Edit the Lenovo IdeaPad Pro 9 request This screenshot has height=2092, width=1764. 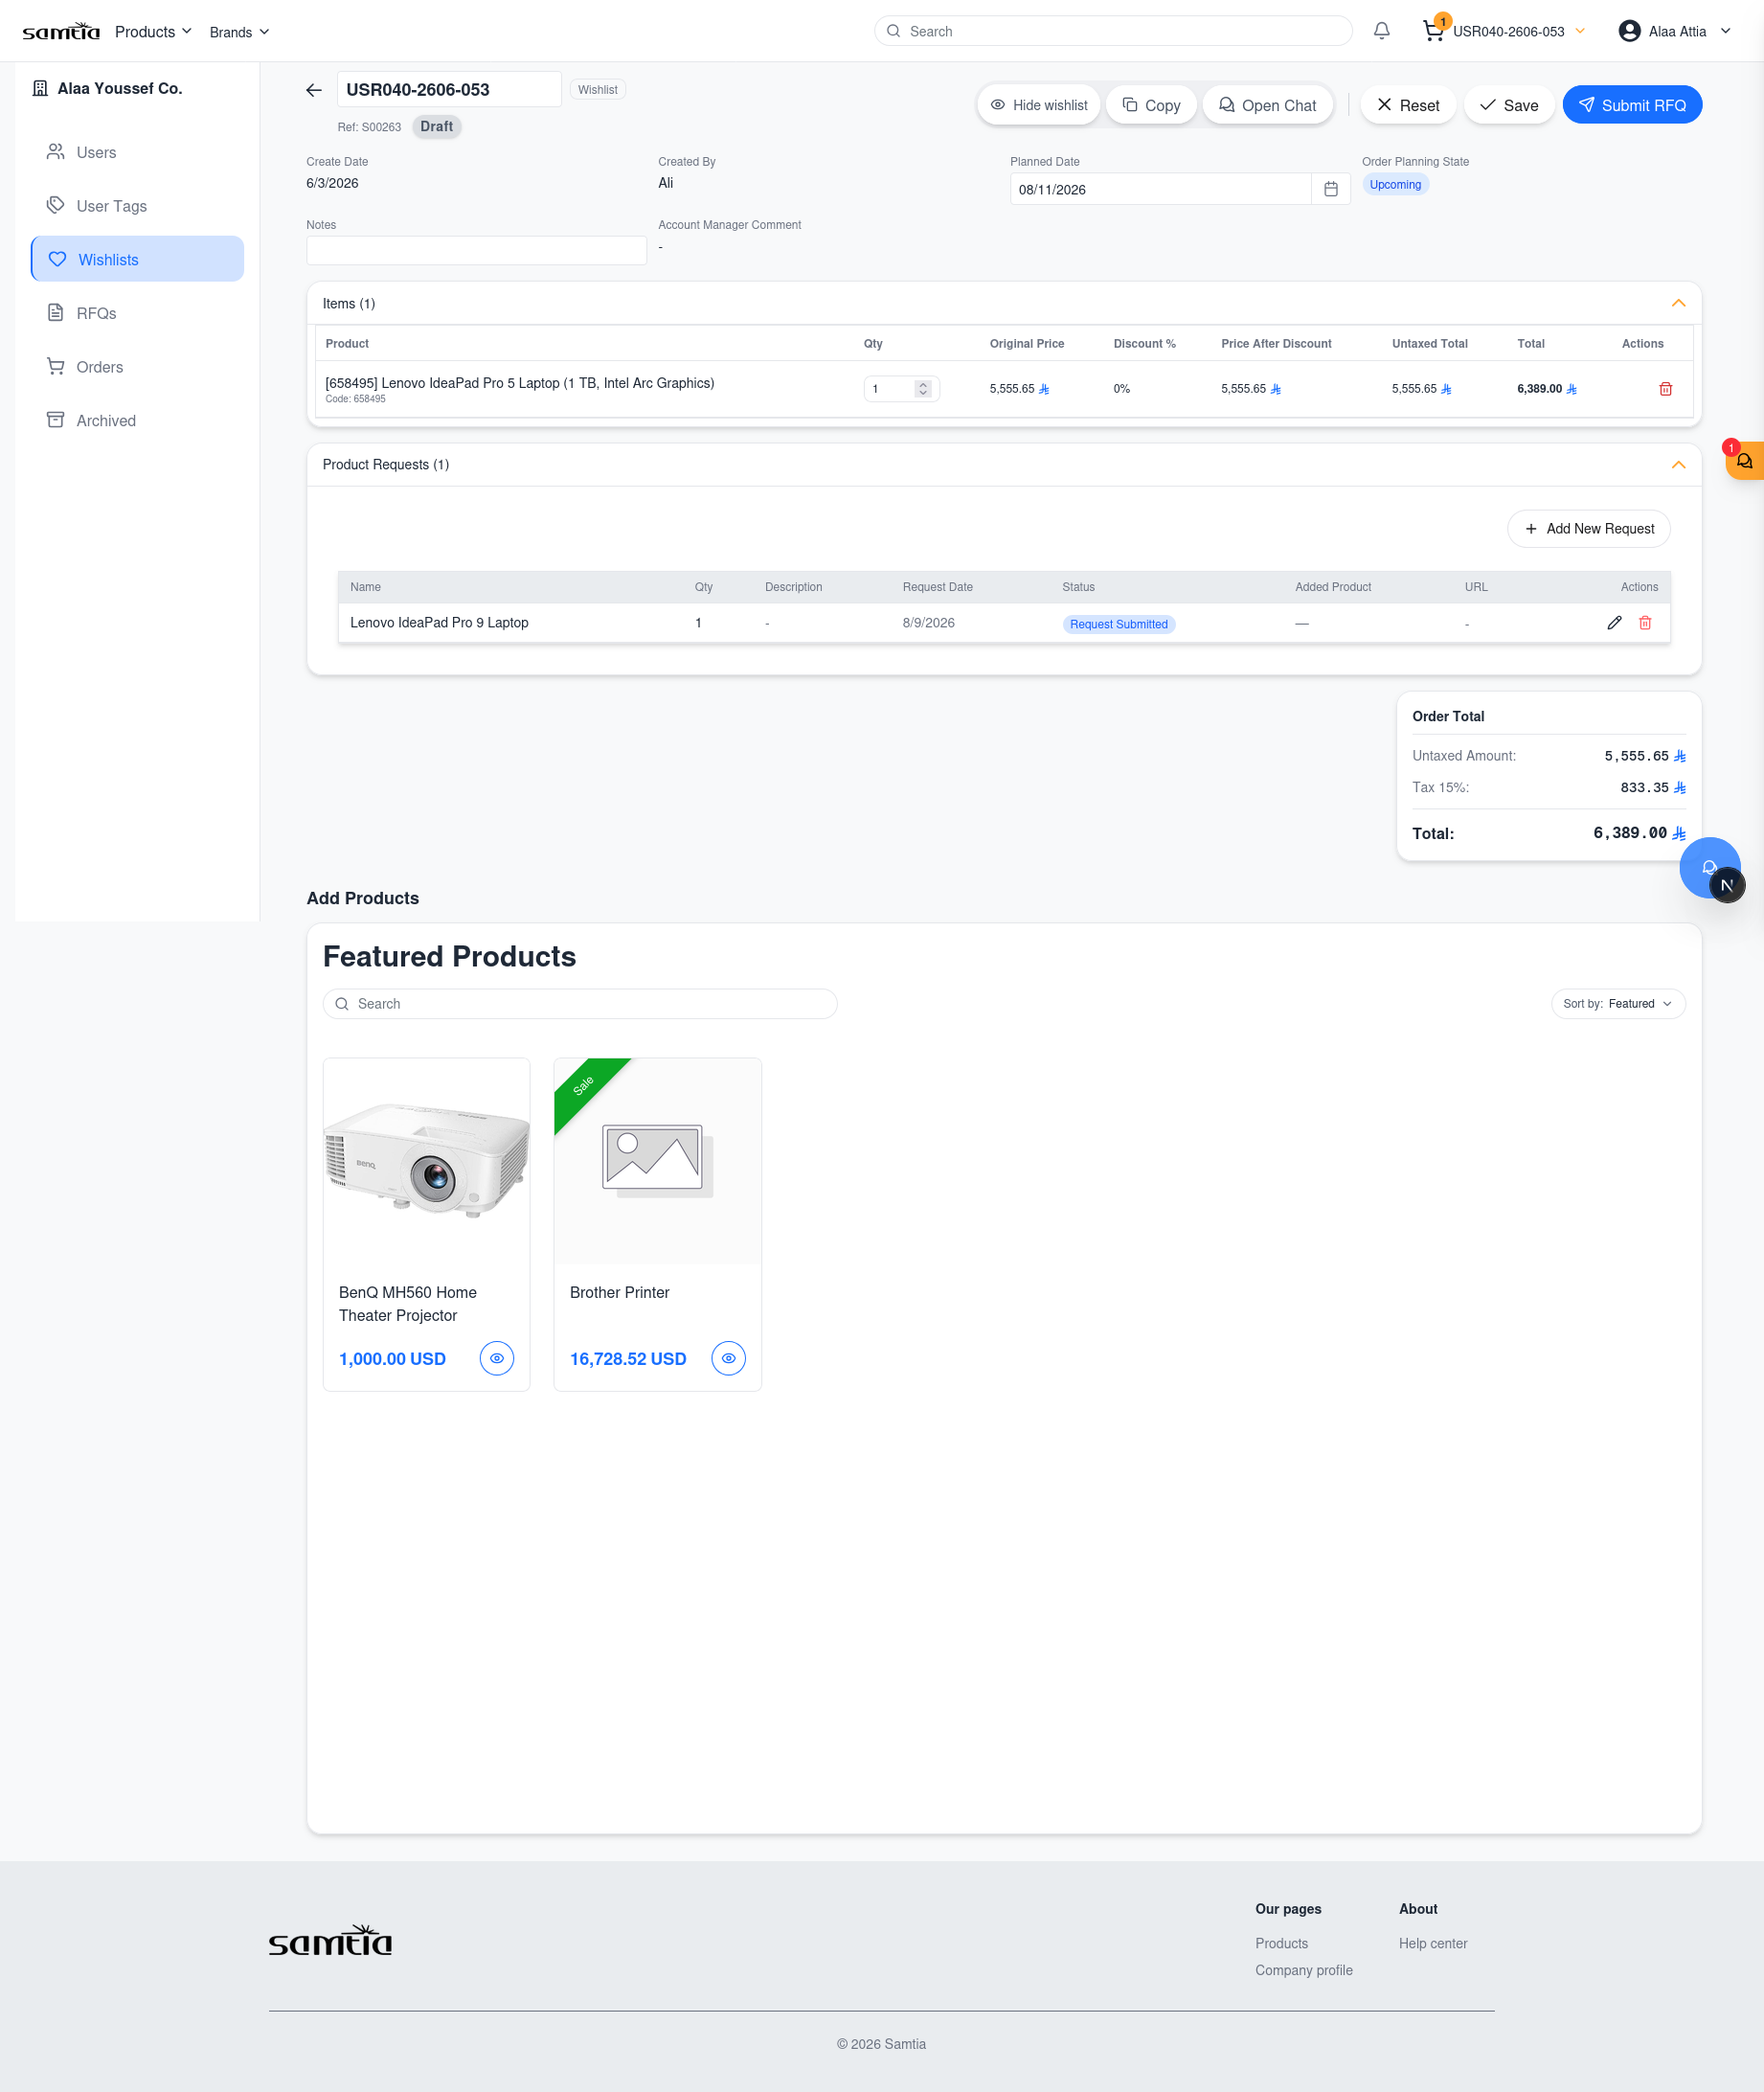[x=1614, y=623]
